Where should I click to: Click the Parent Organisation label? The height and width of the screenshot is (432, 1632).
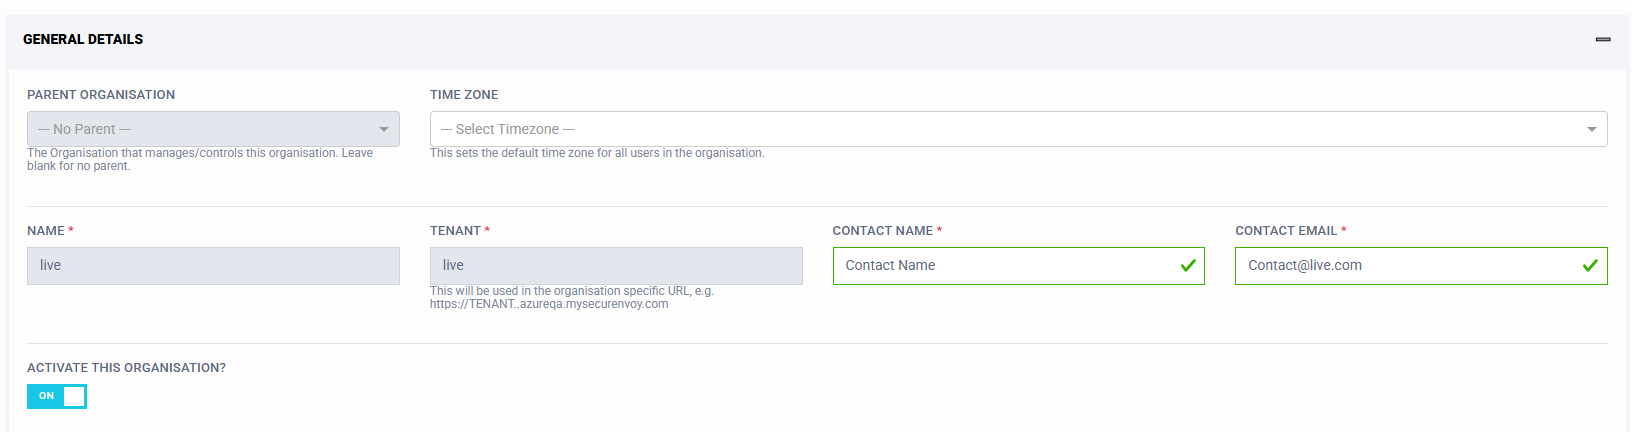pyautogui.click(x=101, y=95)
